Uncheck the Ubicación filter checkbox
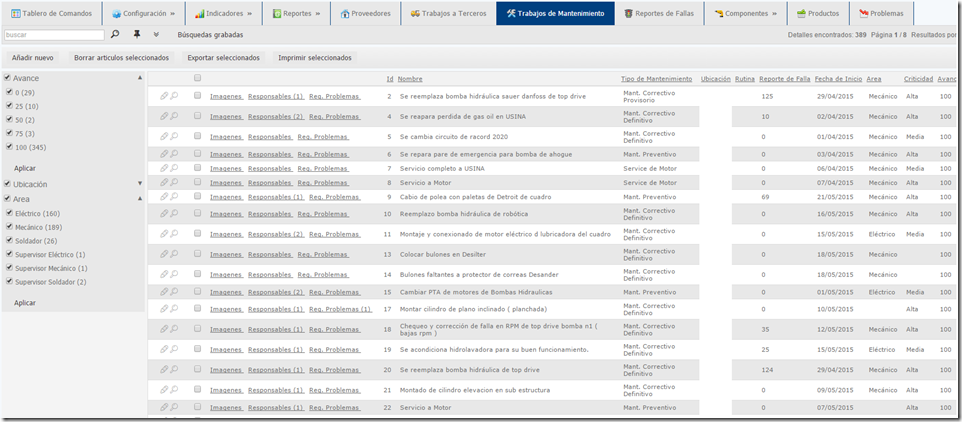 [x=7, y=183]
